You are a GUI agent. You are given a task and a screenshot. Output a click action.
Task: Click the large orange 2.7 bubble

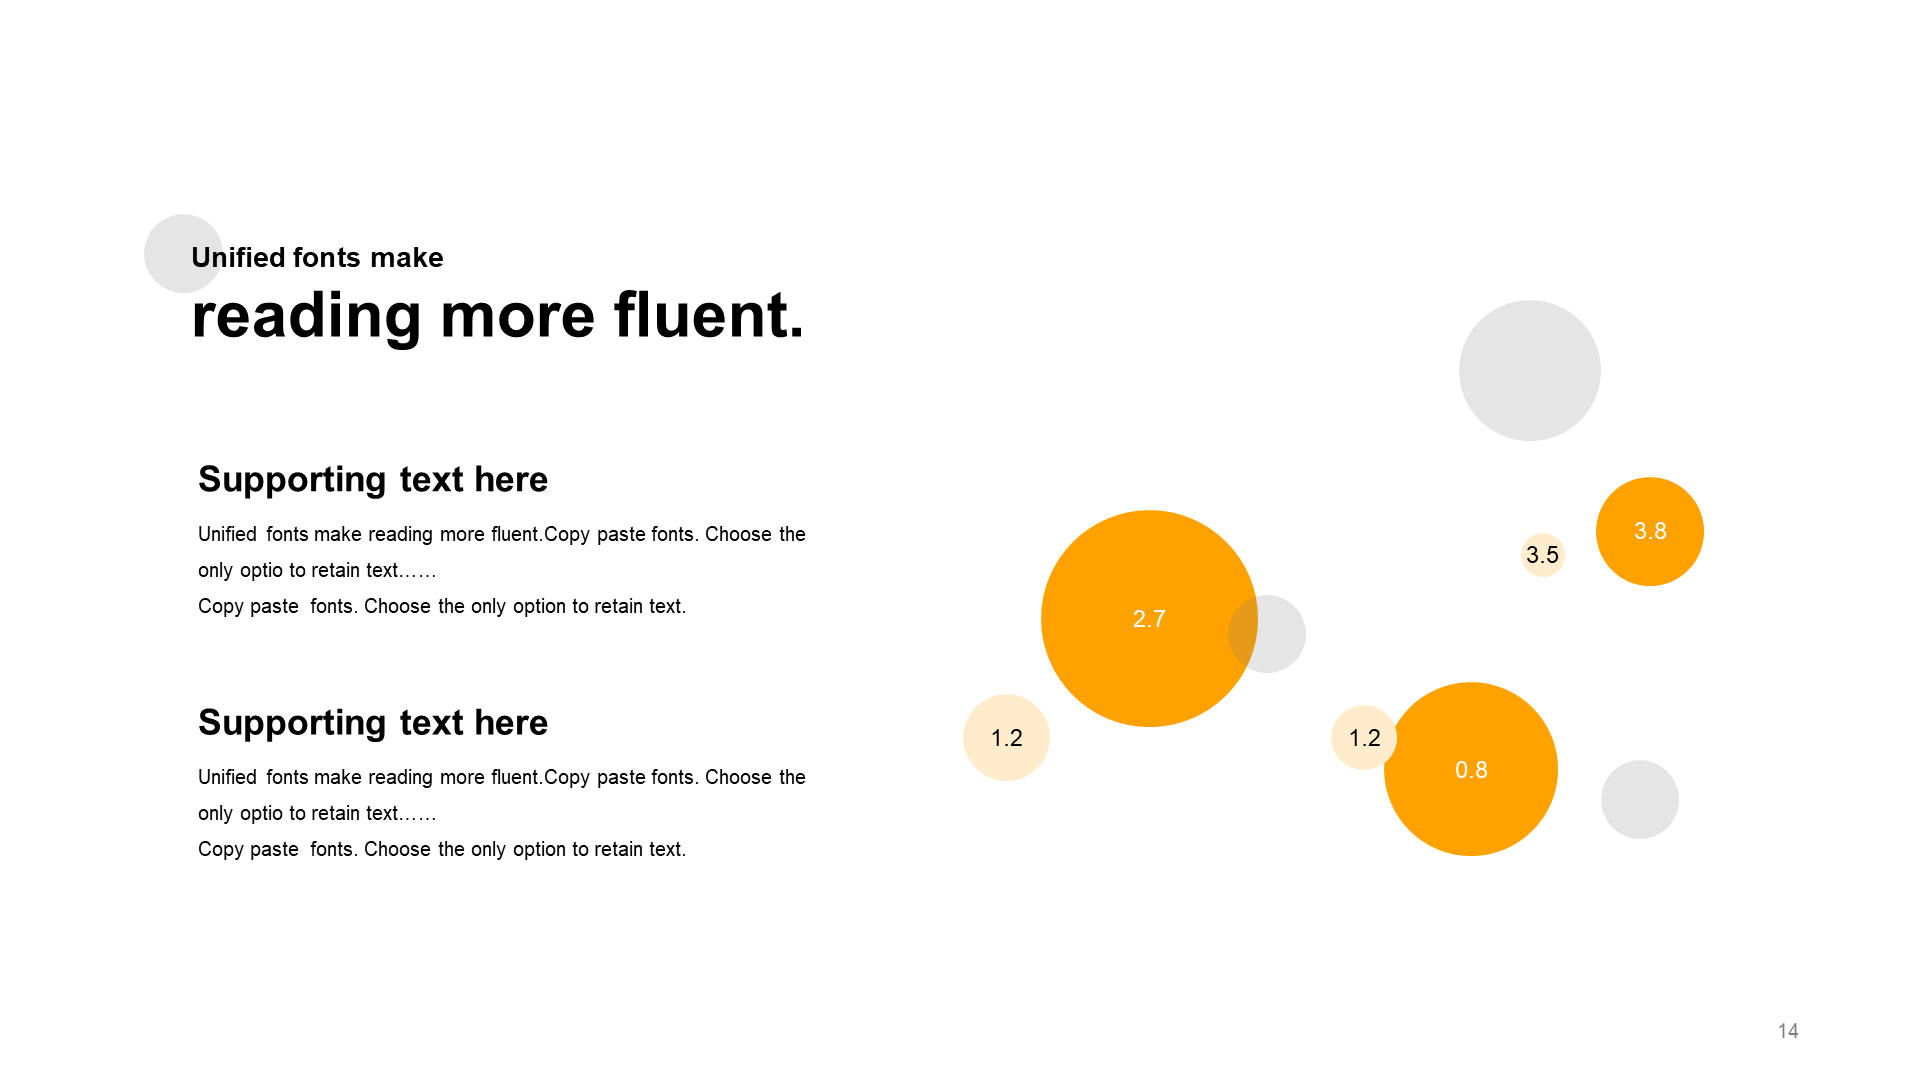tap(1149, 618)
